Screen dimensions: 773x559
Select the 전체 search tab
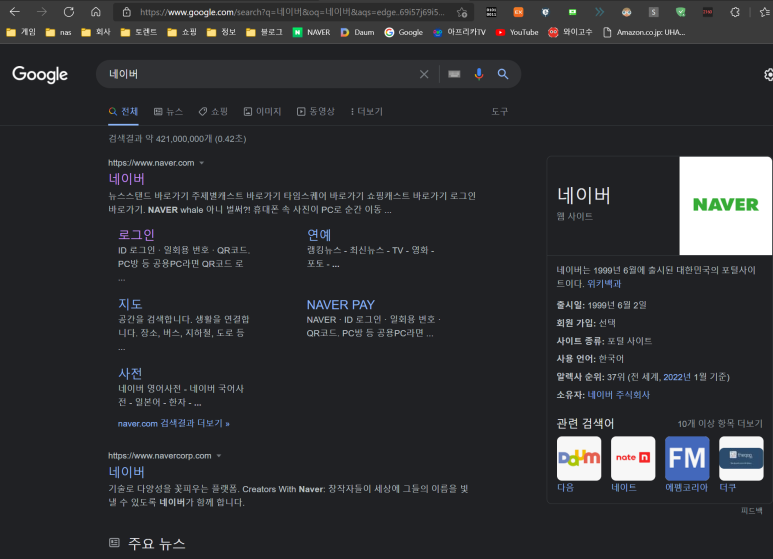[123, 111]
